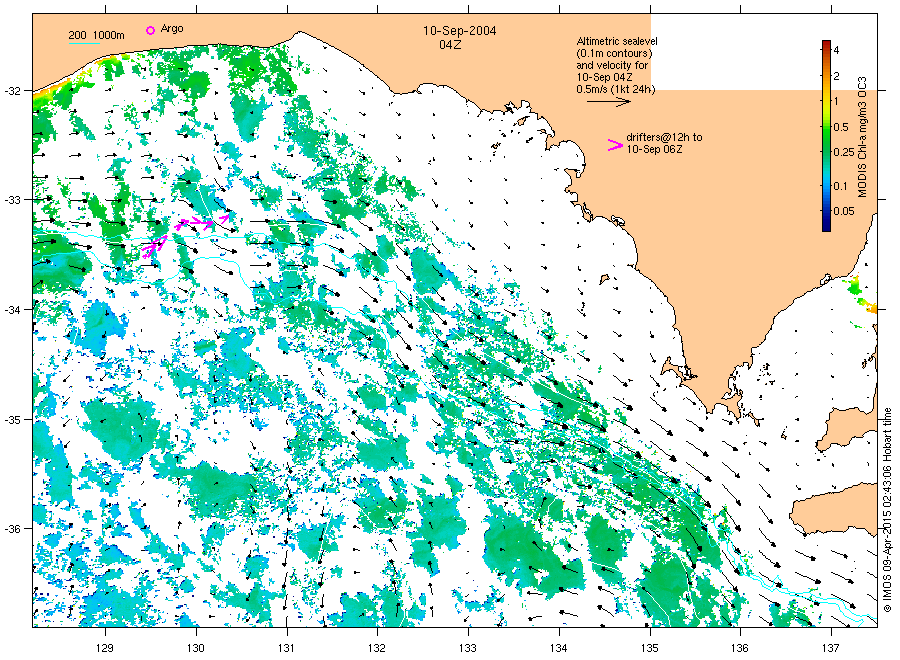Select the 'MODIS Chl-a mg/m3 OC3' colorbar title
The width and height of the screenshot is (900, 660).
[x=862, y=137]
